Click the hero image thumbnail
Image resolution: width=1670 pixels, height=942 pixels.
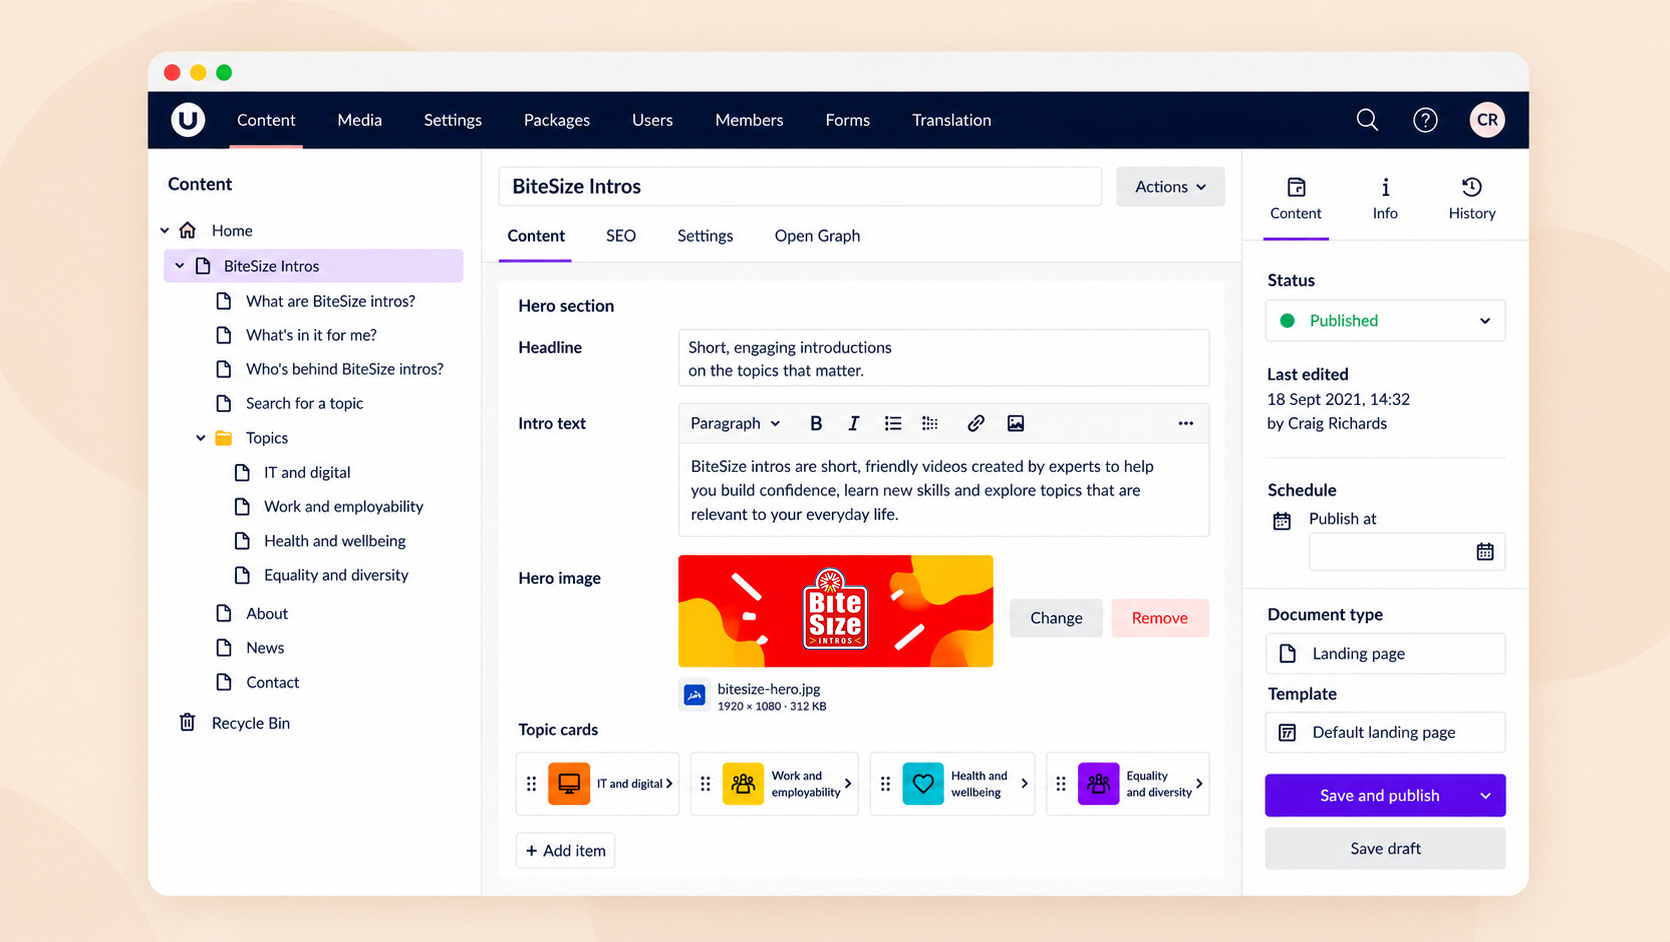pos(836,611)
